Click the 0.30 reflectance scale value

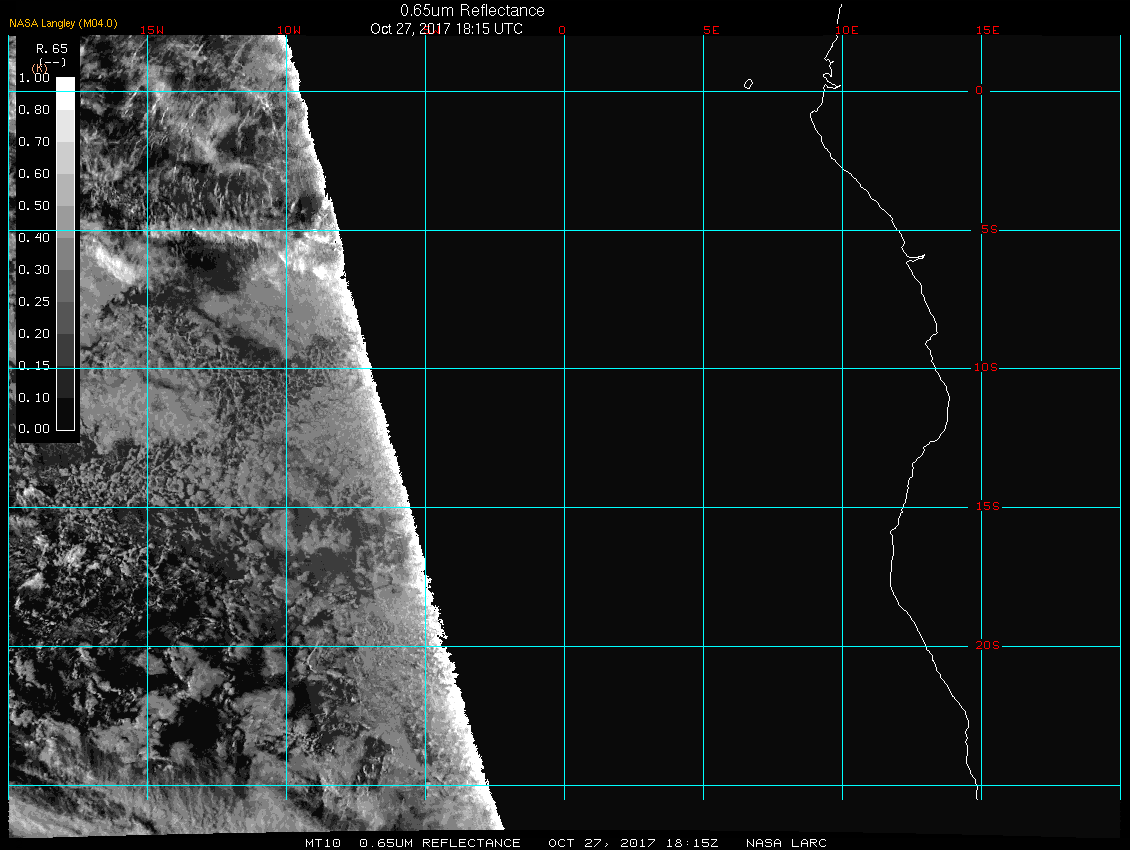point(34,270)
